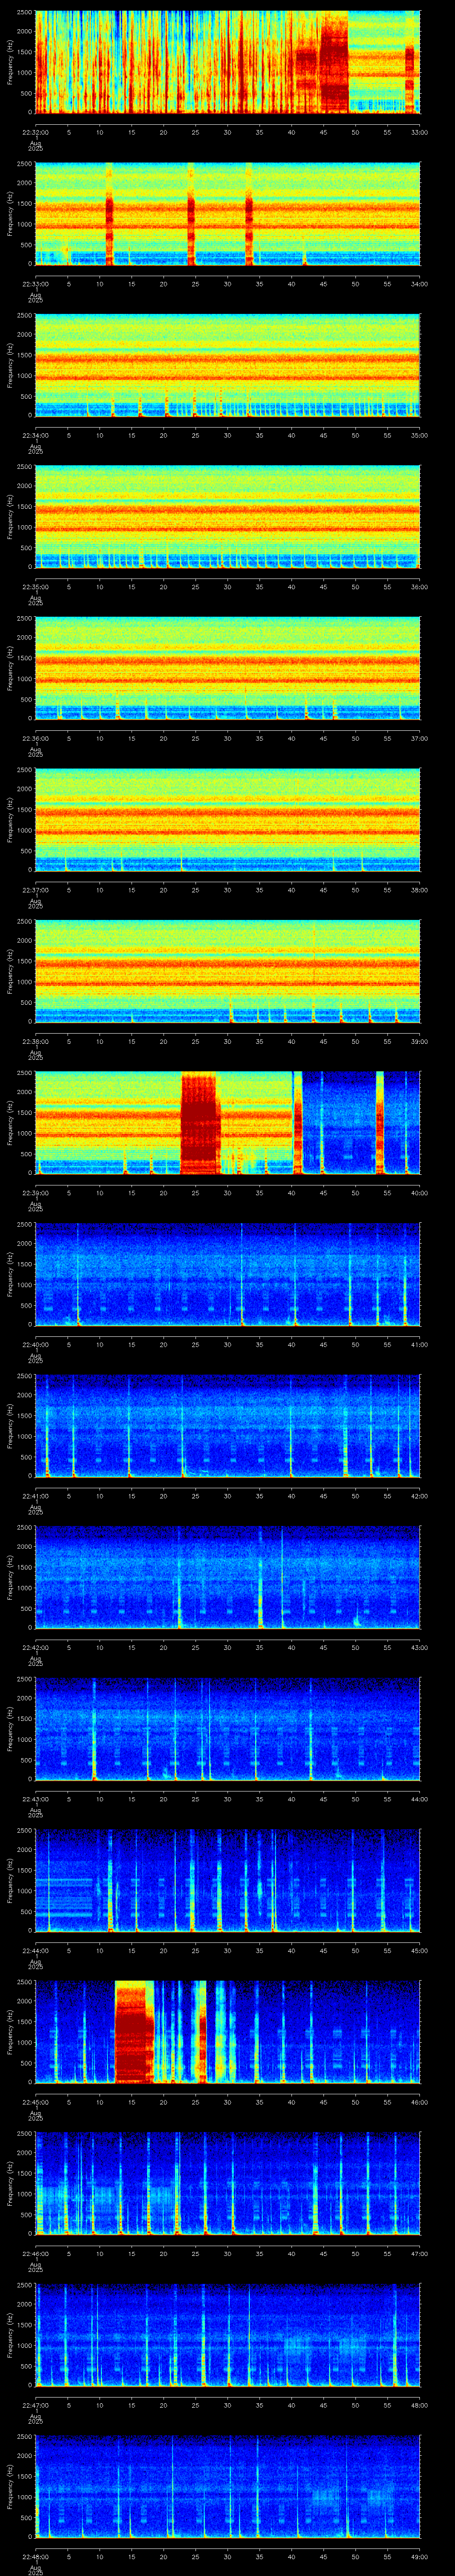Click the 22:38:00 time axis label
This screenshot has width=455, height=2576.
pos(35,1042)
